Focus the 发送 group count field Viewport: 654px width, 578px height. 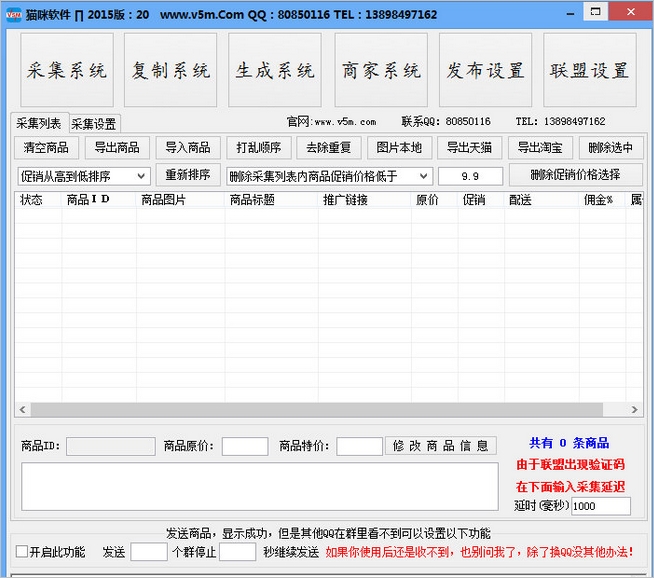tap(149, 552)
